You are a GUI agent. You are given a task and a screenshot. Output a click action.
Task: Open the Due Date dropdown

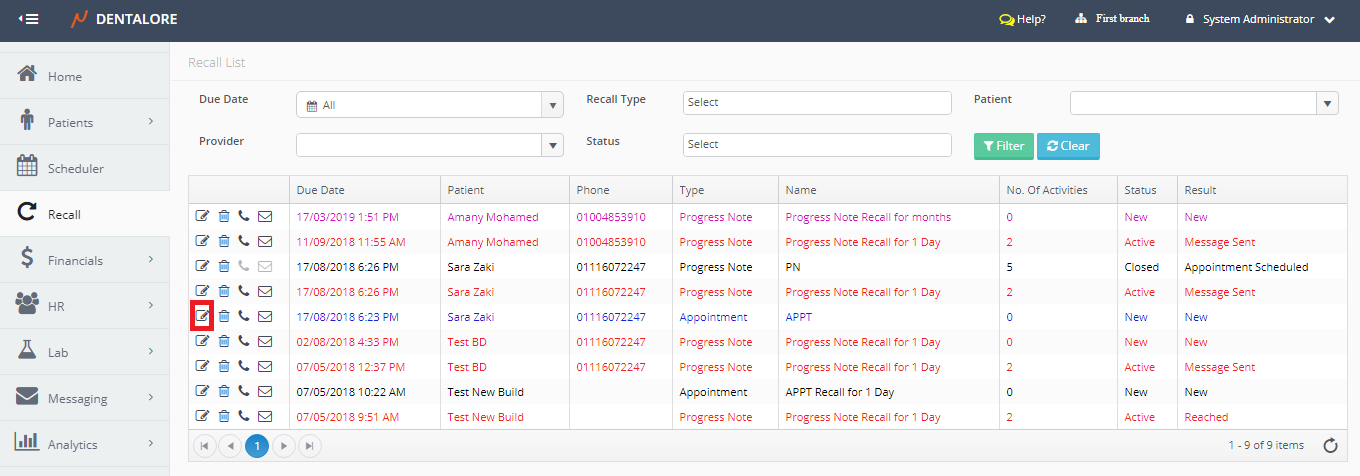click(x=552, y=104)
